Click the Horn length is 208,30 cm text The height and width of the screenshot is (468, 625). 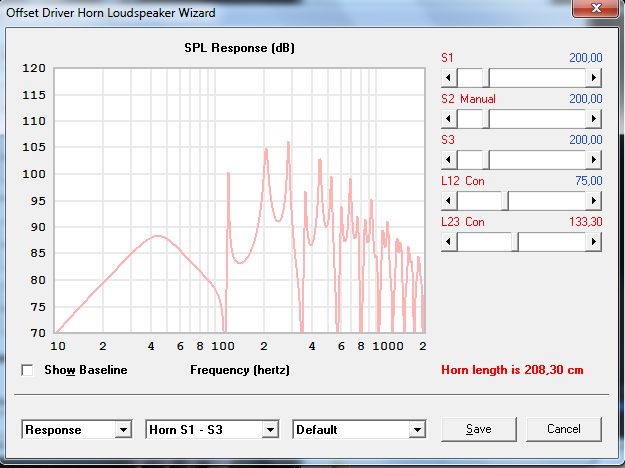tap(512, 370)
